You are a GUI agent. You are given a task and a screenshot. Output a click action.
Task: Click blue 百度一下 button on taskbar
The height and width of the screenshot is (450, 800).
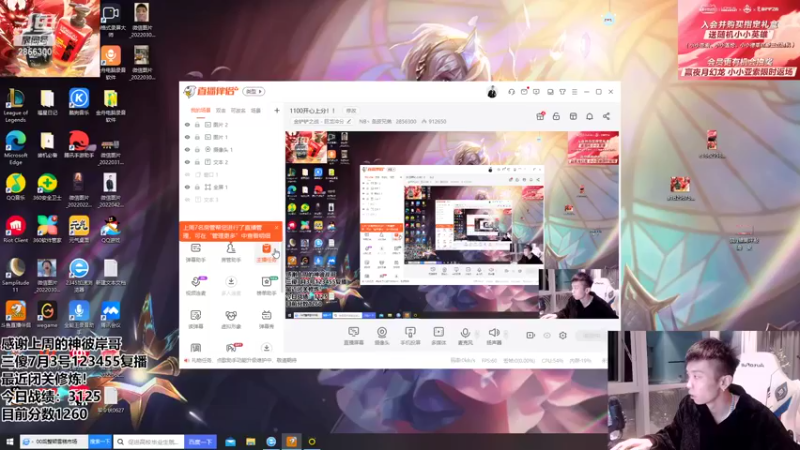click(x=201, y=441)
